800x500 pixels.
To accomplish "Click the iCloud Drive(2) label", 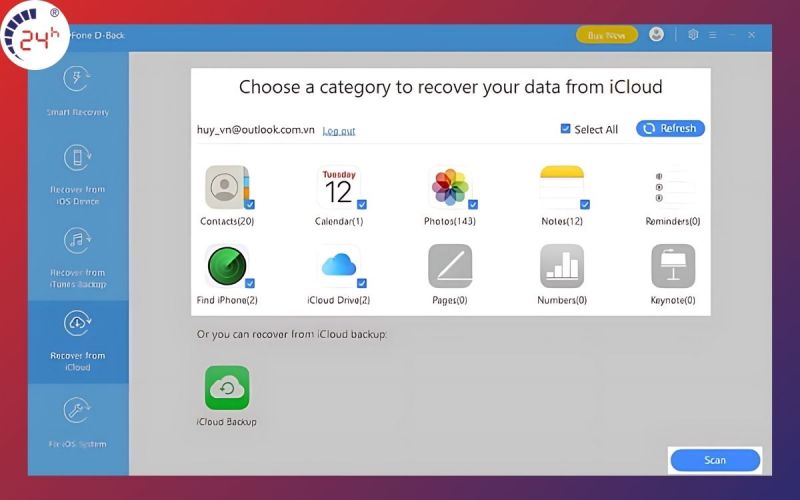I will (339, 300).
